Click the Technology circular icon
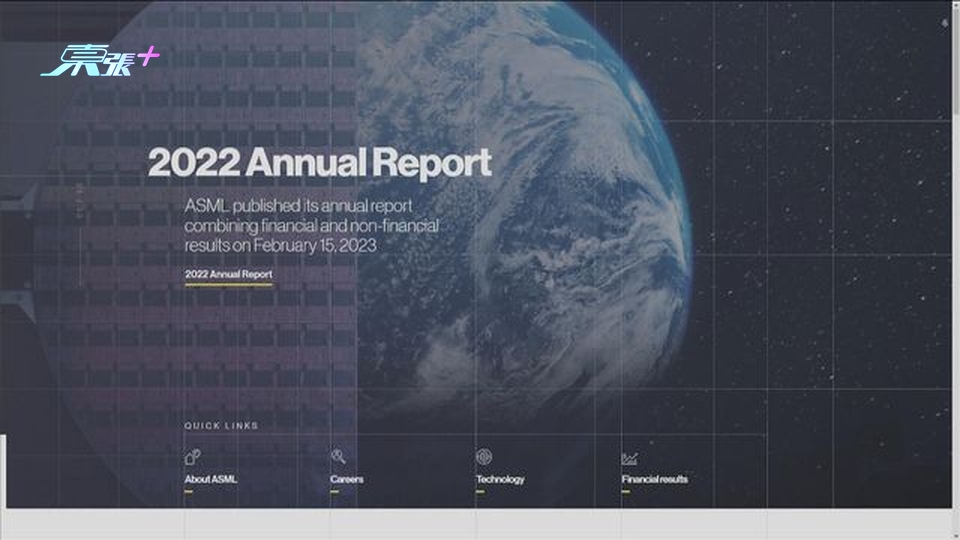This screenshot has width=960, height=540. tap(484, 457)
